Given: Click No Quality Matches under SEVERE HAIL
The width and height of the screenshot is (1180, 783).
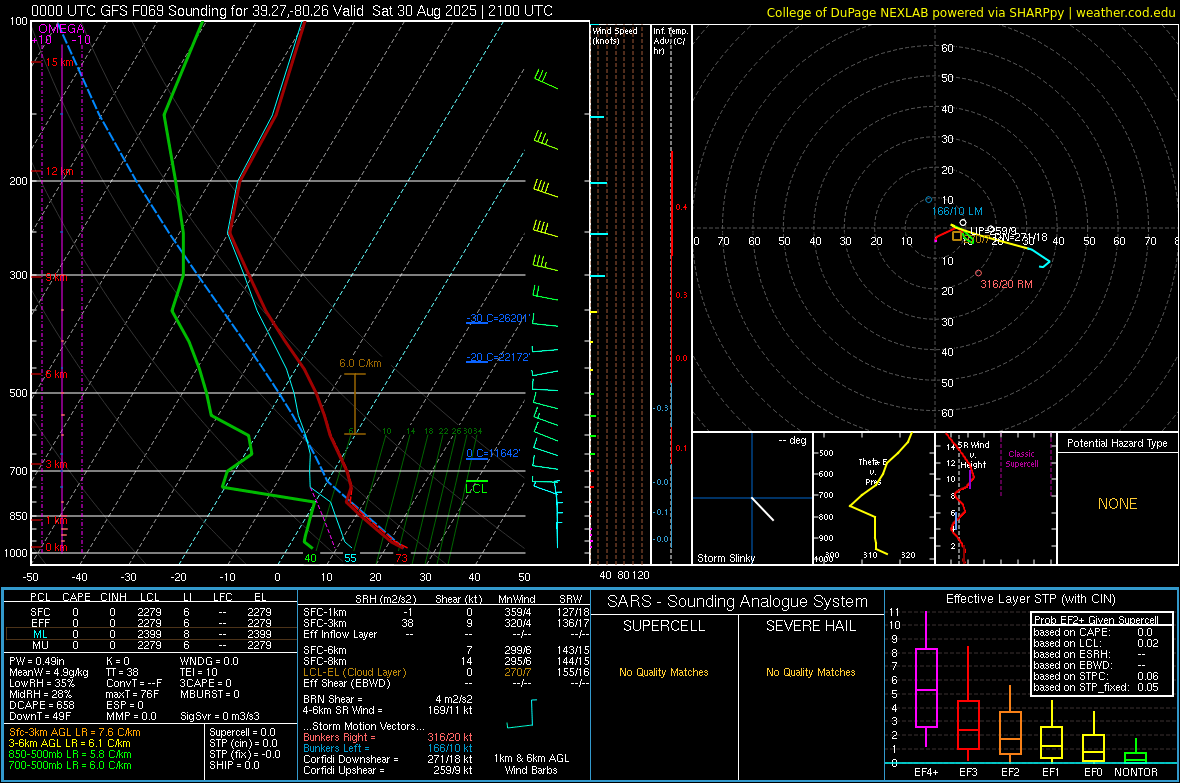Looking at the screenshot, I should tap(810, 672).
